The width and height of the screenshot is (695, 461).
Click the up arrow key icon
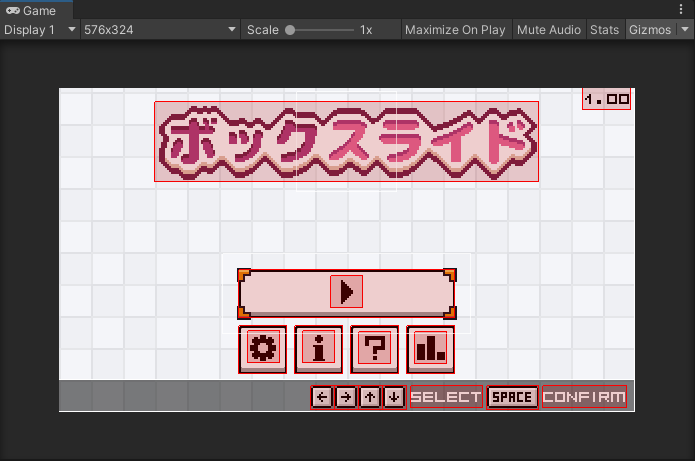pos(370,397)
